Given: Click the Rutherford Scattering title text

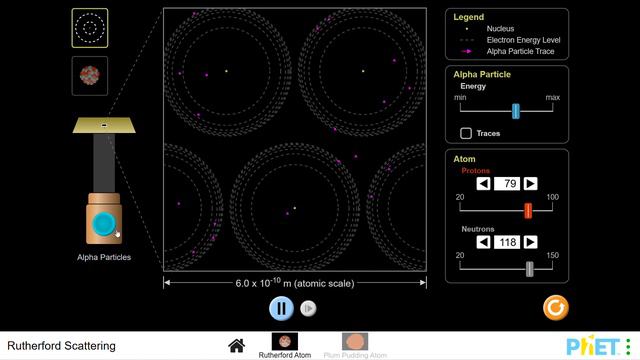Looking at the screenshot, I should (61, 346).
